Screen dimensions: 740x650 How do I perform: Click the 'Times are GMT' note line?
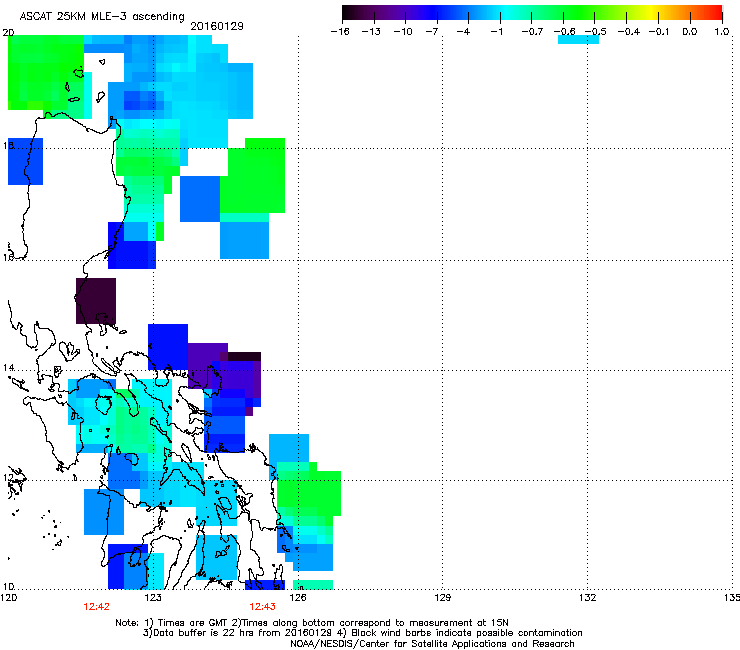312,623
